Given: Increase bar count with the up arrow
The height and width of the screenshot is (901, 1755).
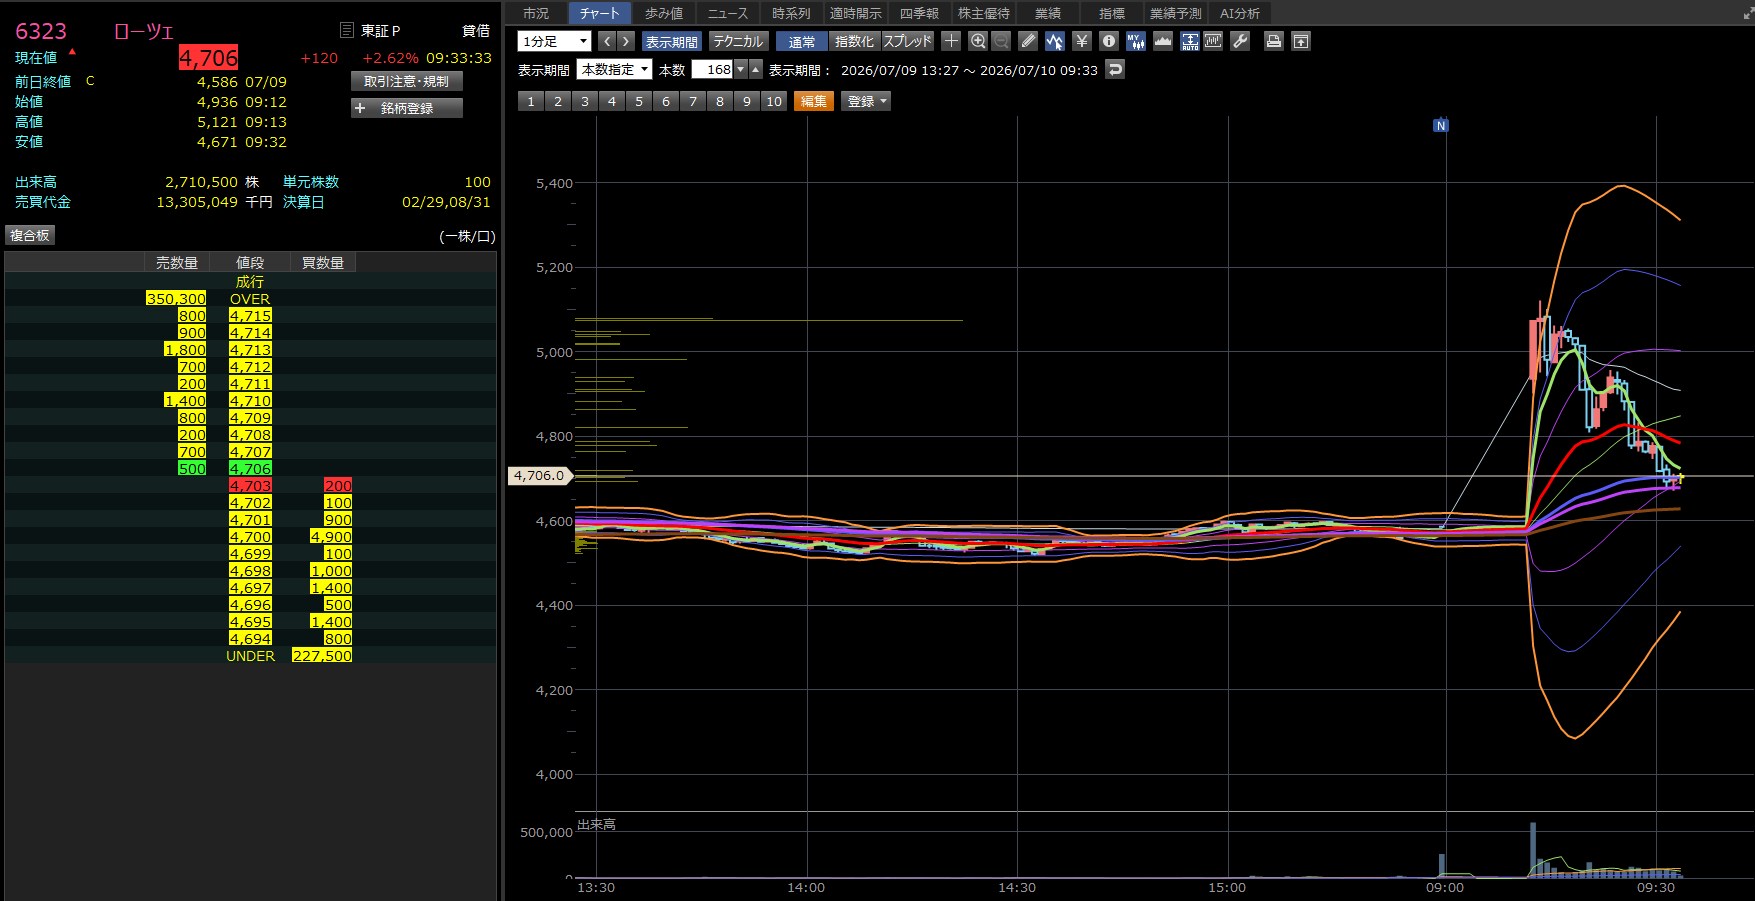Looking at the screenshot, I should [756, 69].
